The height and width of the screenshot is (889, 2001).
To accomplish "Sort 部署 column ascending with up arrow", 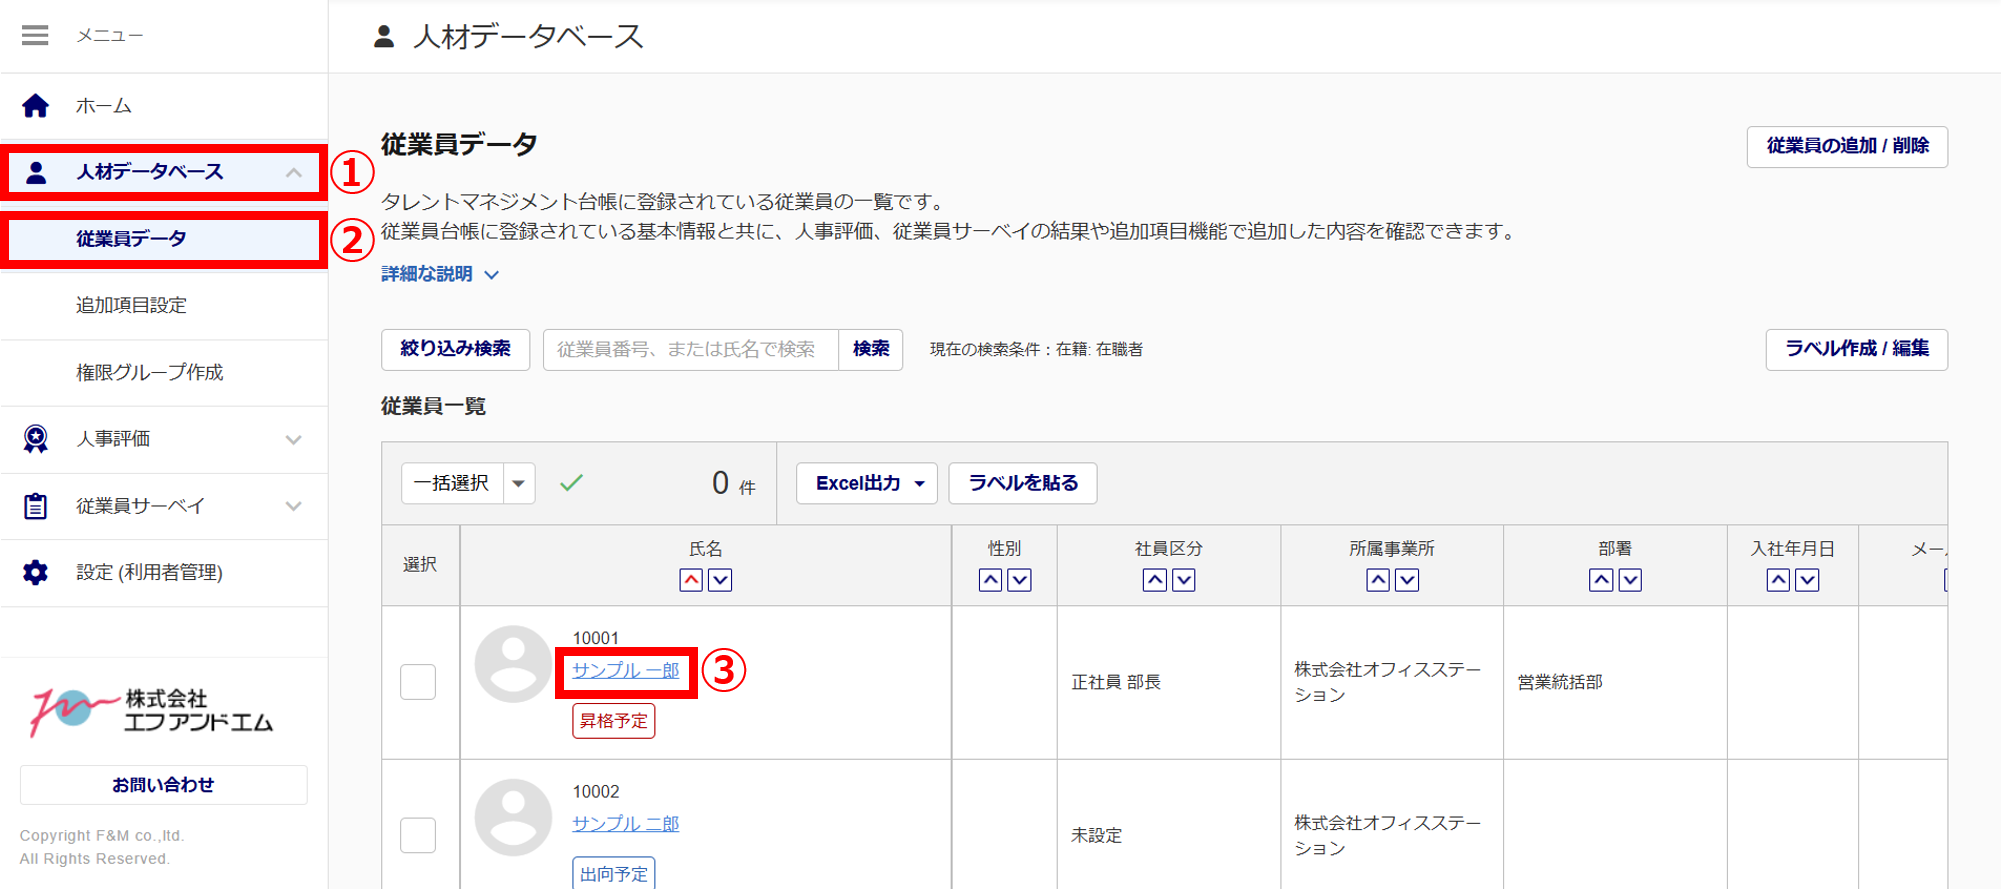I will point(1600,580).
